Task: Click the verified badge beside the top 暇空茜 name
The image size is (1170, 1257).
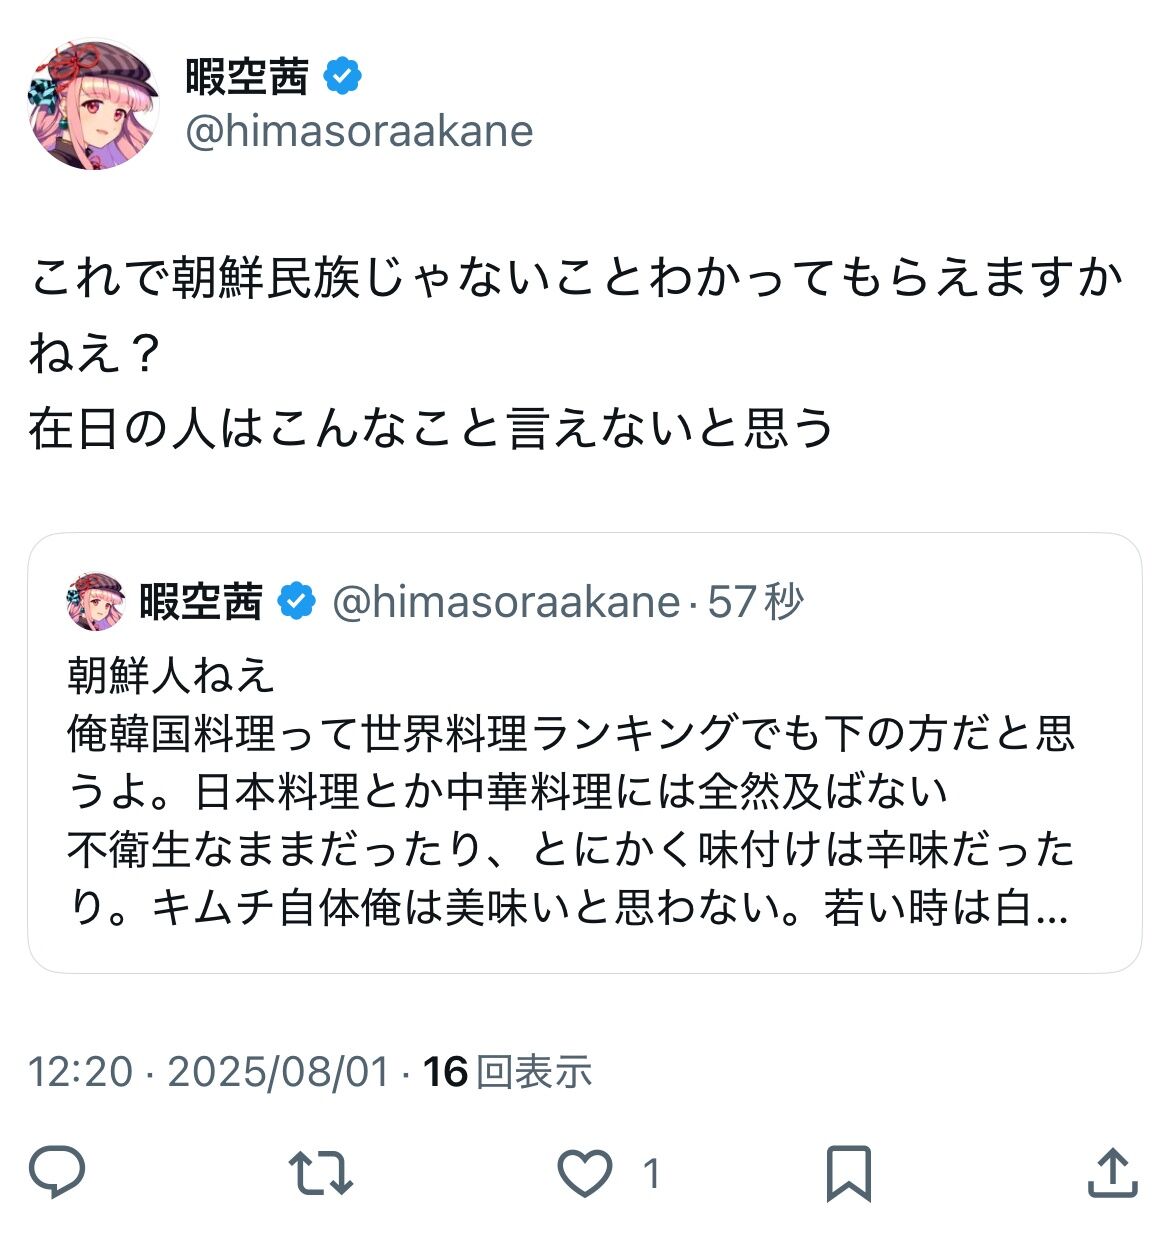Action: coord(343,76)
